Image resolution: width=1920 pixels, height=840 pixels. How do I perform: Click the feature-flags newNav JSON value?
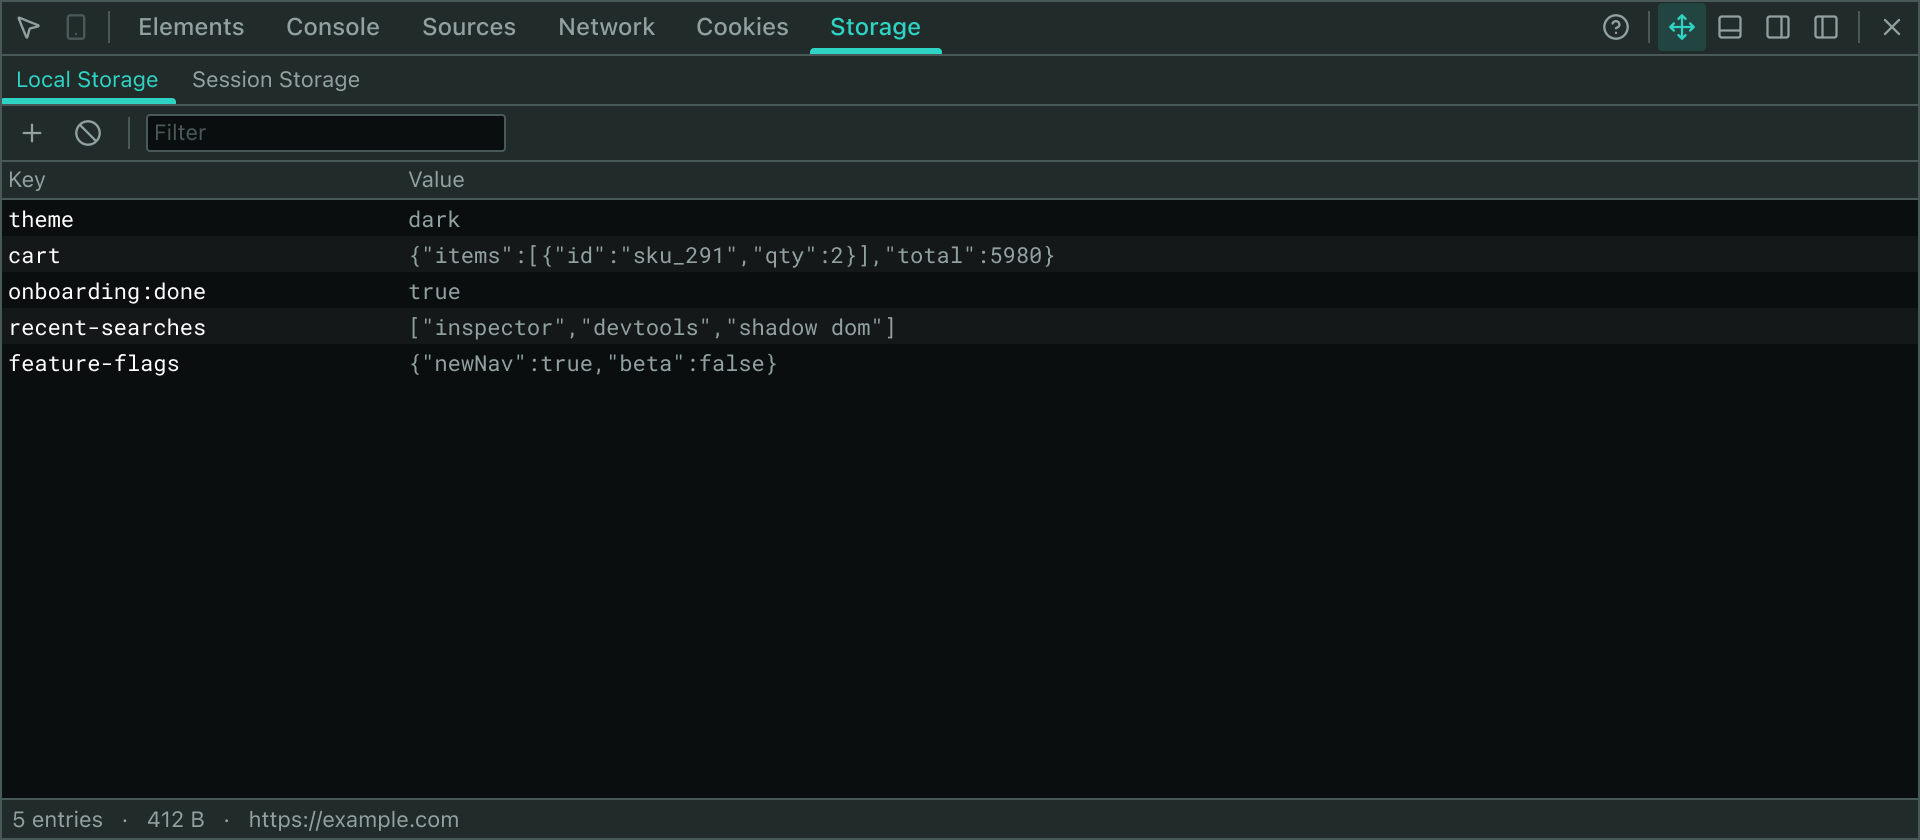[x=593, y=364]
